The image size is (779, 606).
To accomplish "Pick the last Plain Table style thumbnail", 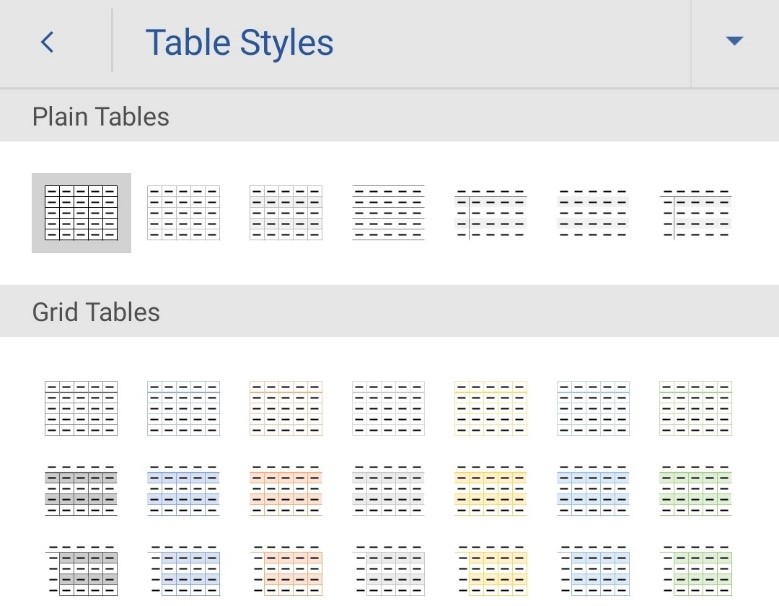I will [x=695, y=212].
